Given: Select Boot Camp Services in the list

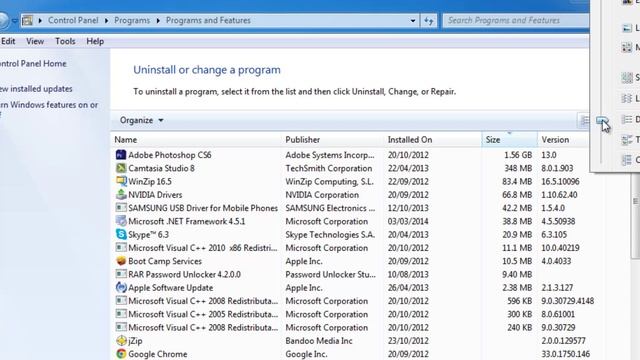Looking at the screenshot, I should (x=165, y=261).
